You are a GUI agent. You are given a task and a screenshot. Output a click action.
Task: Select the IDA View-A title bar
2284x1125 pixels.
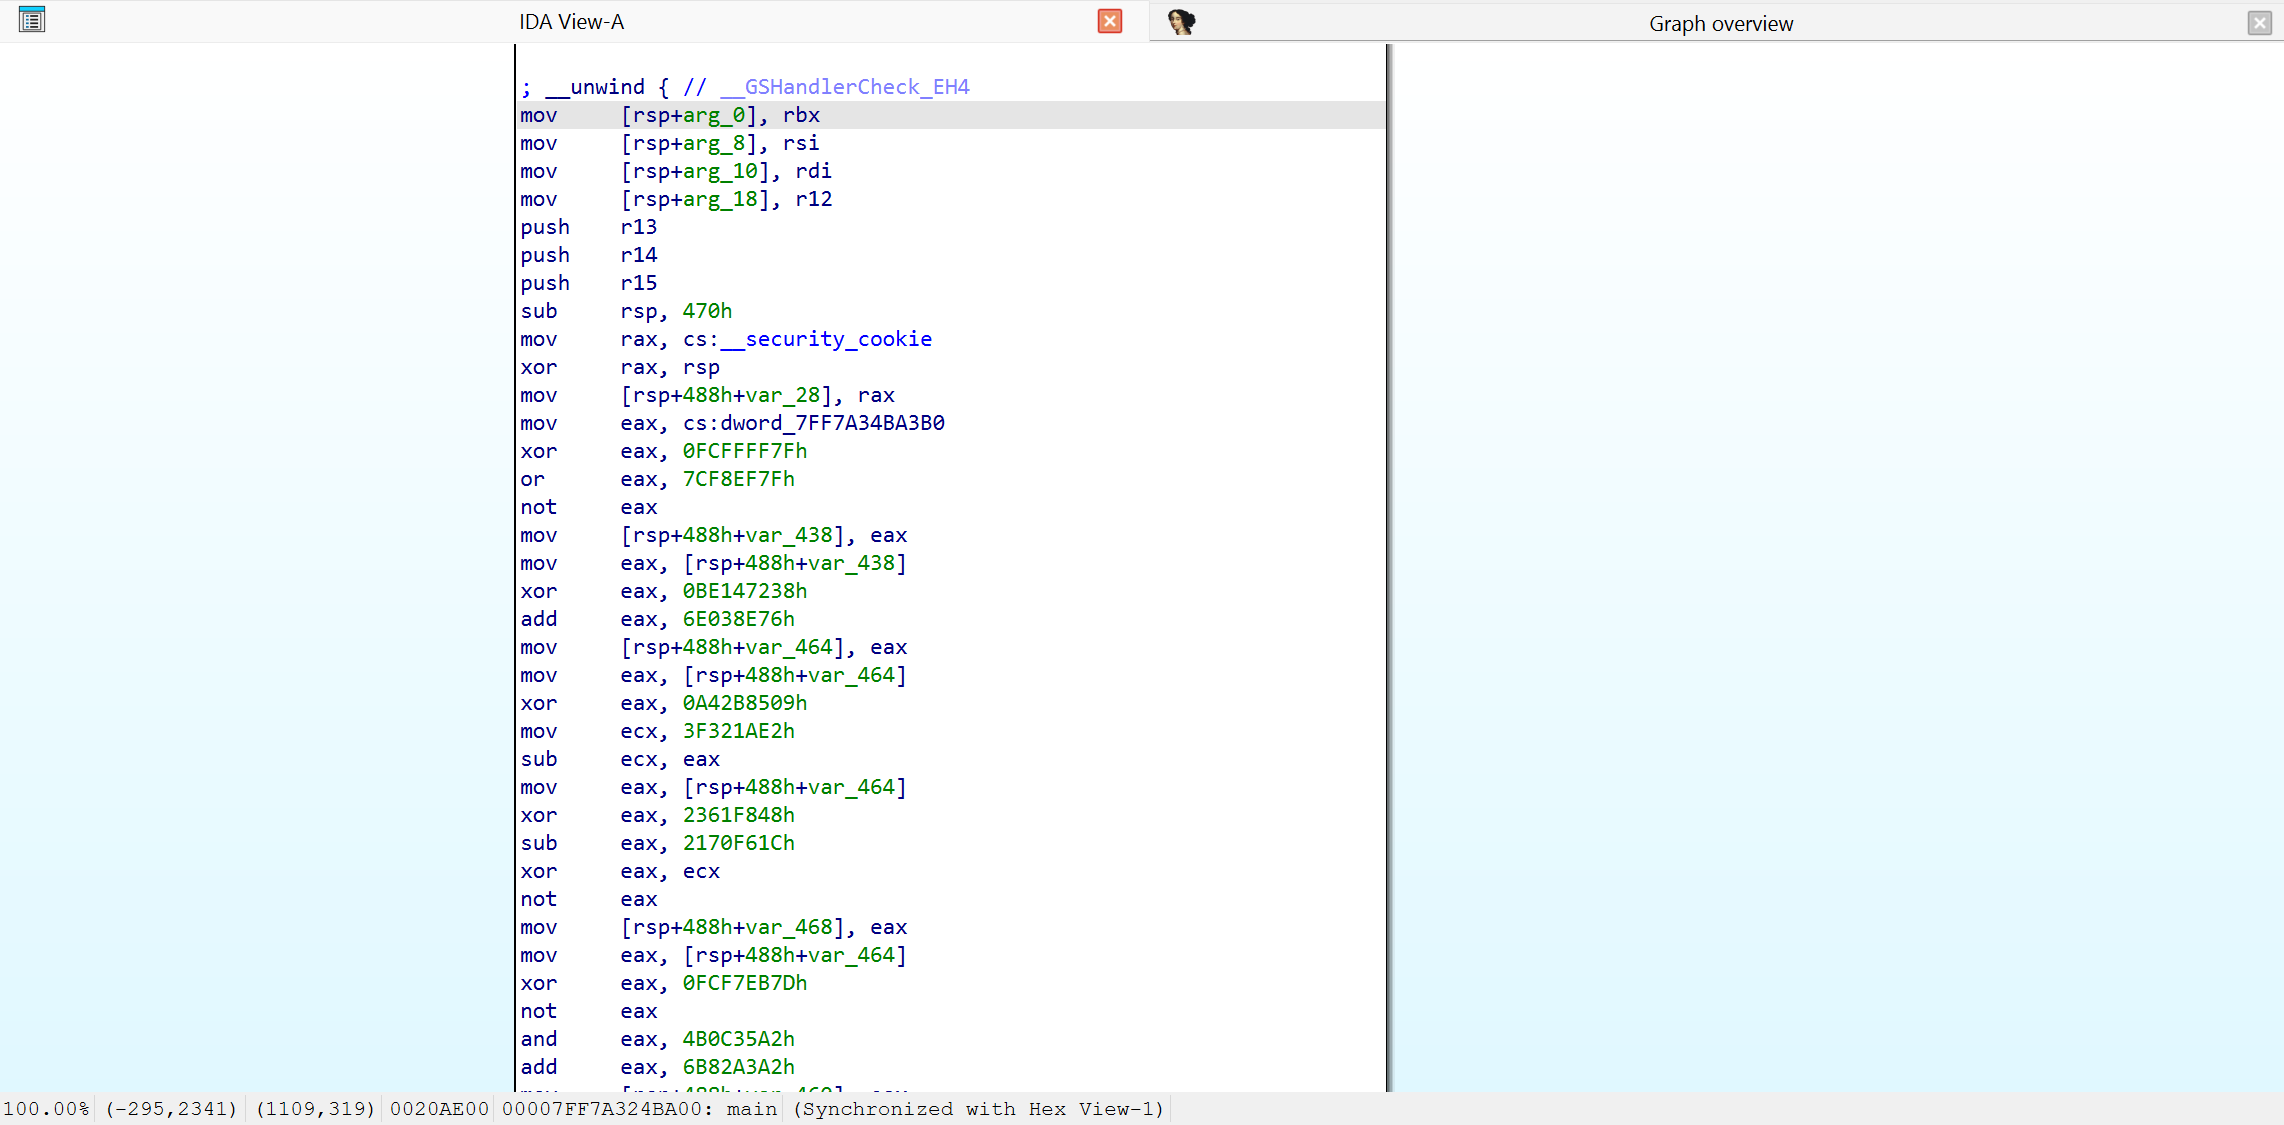click(x=571, y=21)
